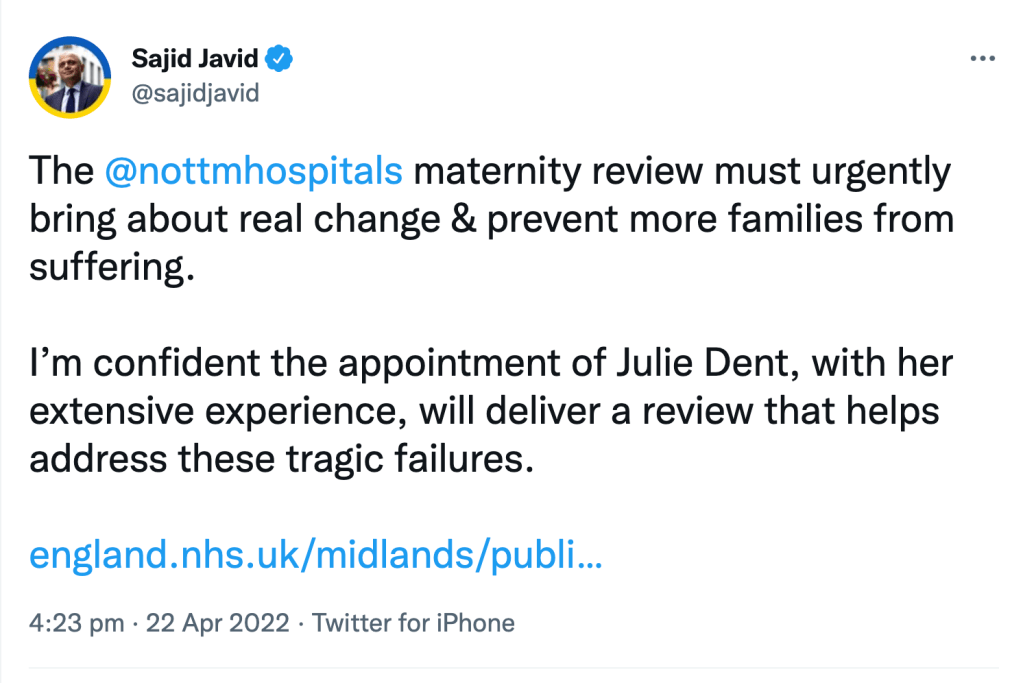This screenshot has height=683, width=1023.
Task: Click the 4:23 pm timestamp
Action: [78, 624]
